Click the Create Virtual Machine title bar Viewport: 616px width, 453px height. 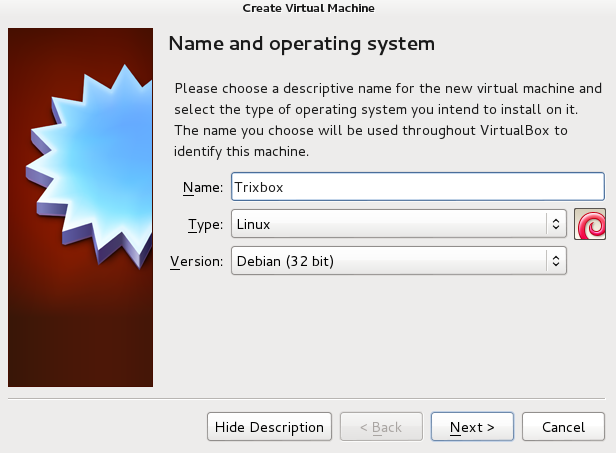308,8
